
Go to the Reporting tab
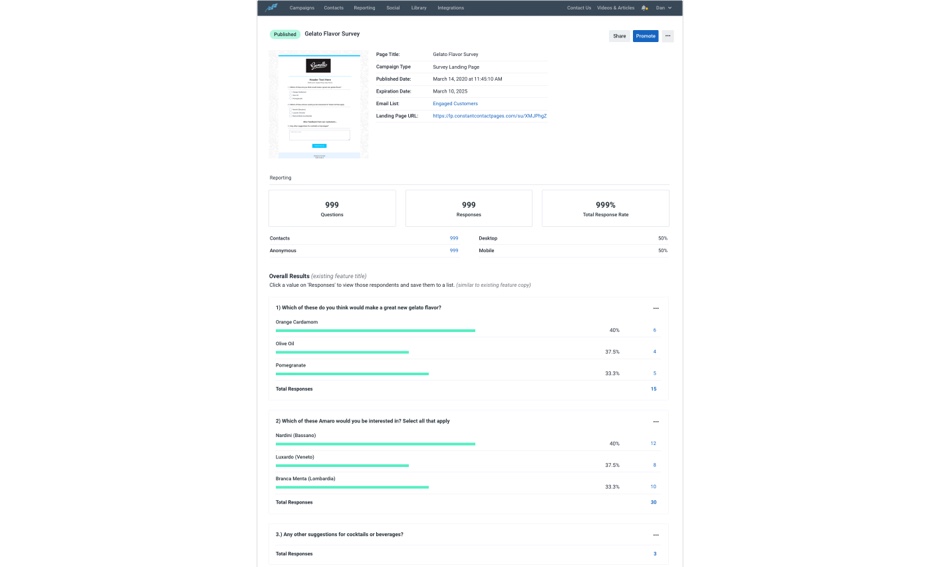point(364,8)
